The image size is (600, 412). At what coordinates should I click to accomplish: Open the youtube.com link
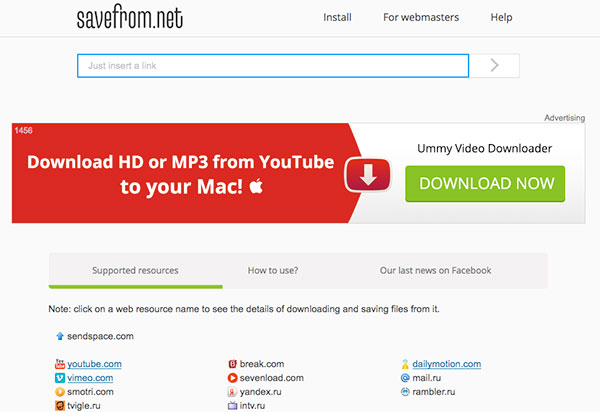[x=95, y=364]
